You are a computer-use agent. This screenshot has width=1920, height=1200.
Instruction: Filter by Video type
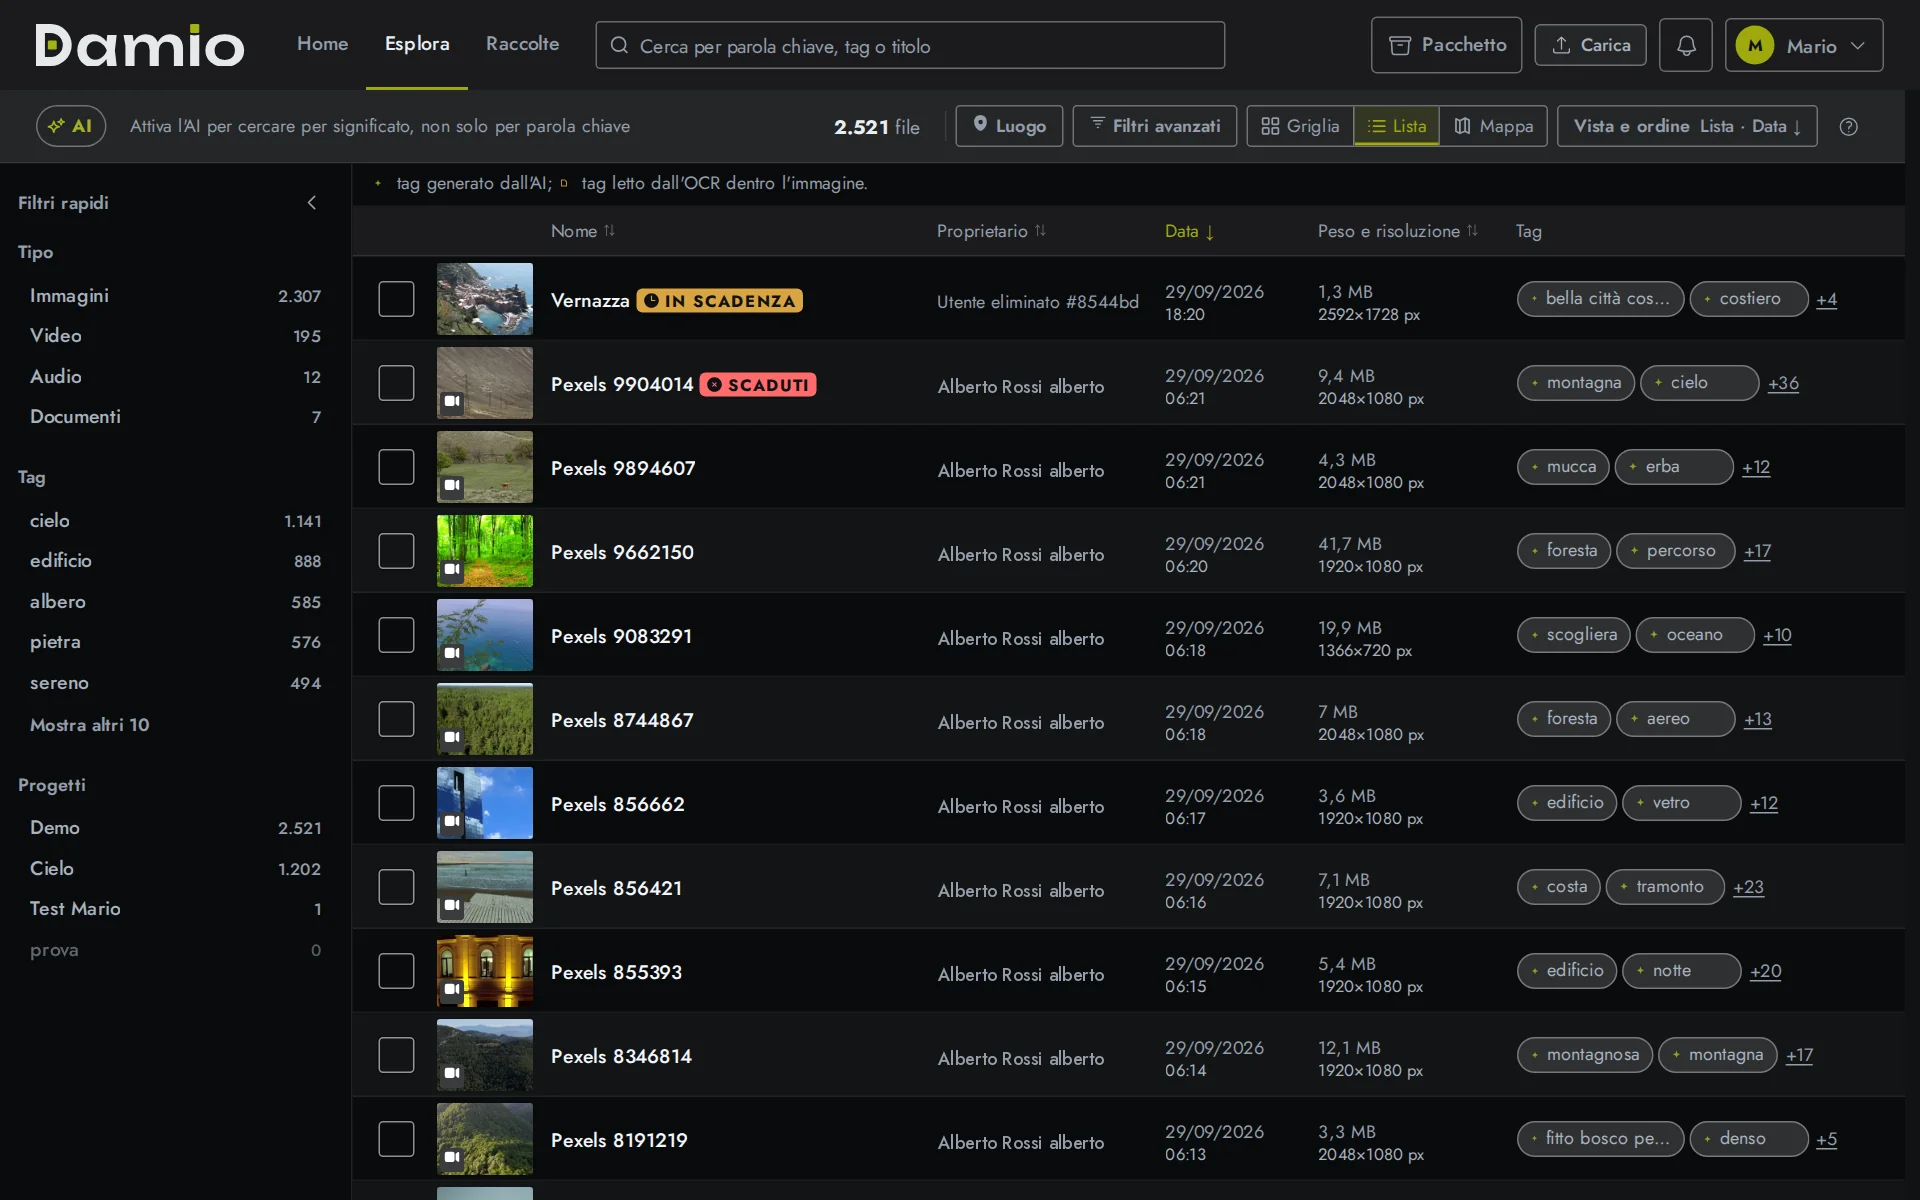click(x=175, y=336)
